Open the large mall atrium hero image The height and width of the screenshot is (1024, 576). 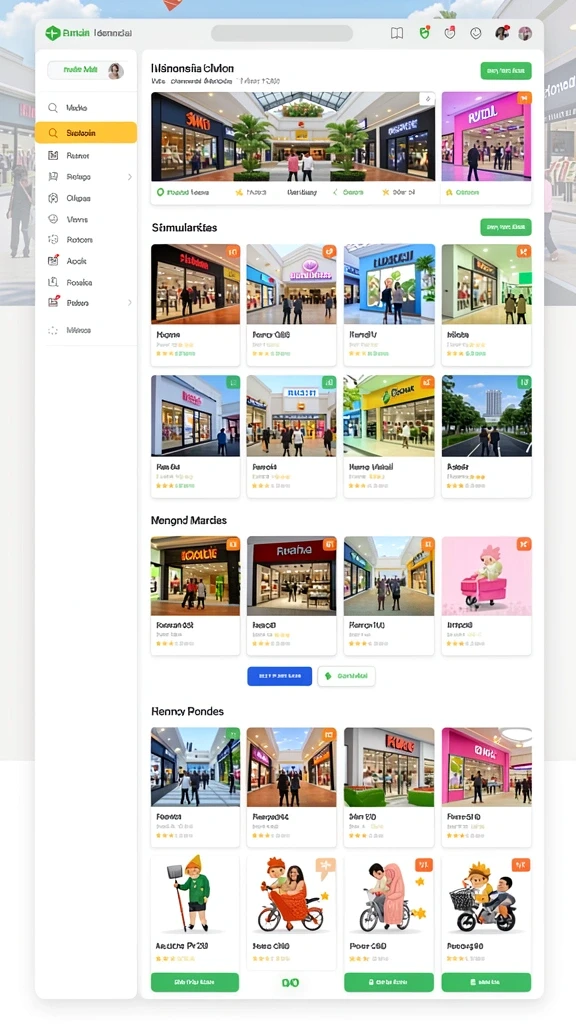[x=293, y=136]
